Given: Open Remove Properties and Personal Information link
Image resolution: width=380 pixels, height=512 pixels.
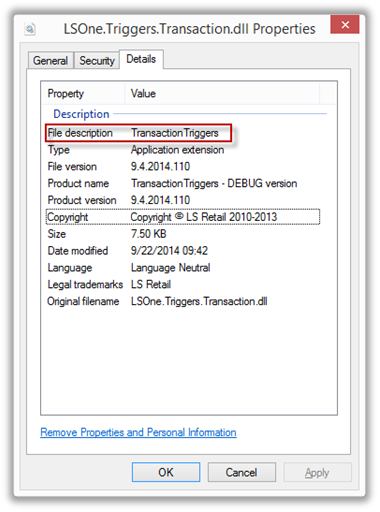Looking at the screenshot, I should 138,432.
